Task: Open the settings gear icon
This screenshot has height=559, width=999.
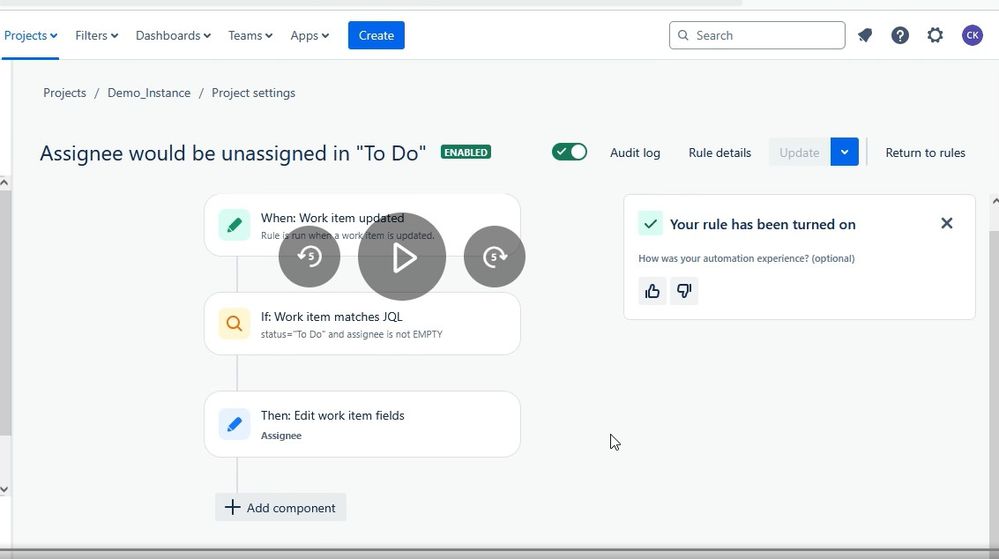Action: [x=935, y=36]
